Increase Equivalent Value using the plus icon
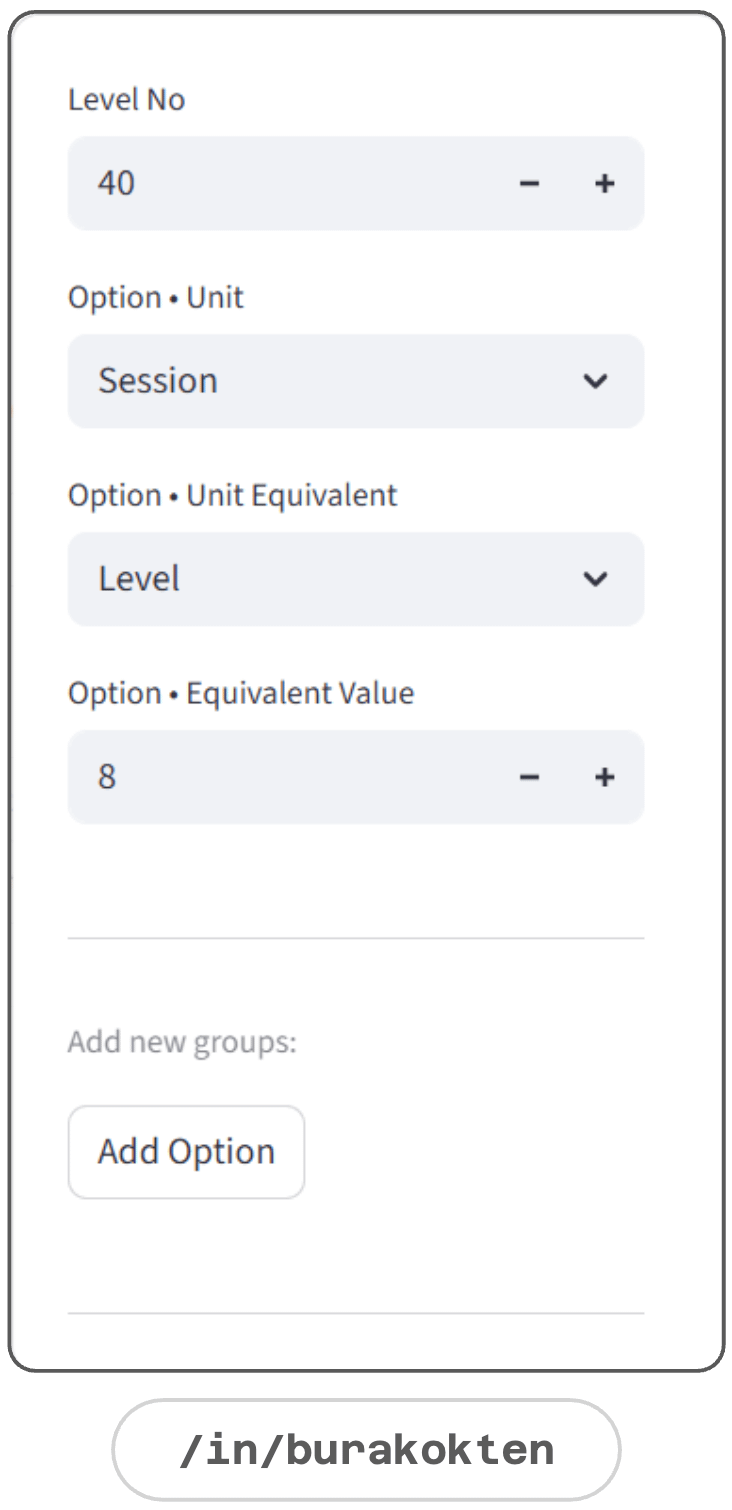732x1510 pixels. tap(604, 777)
